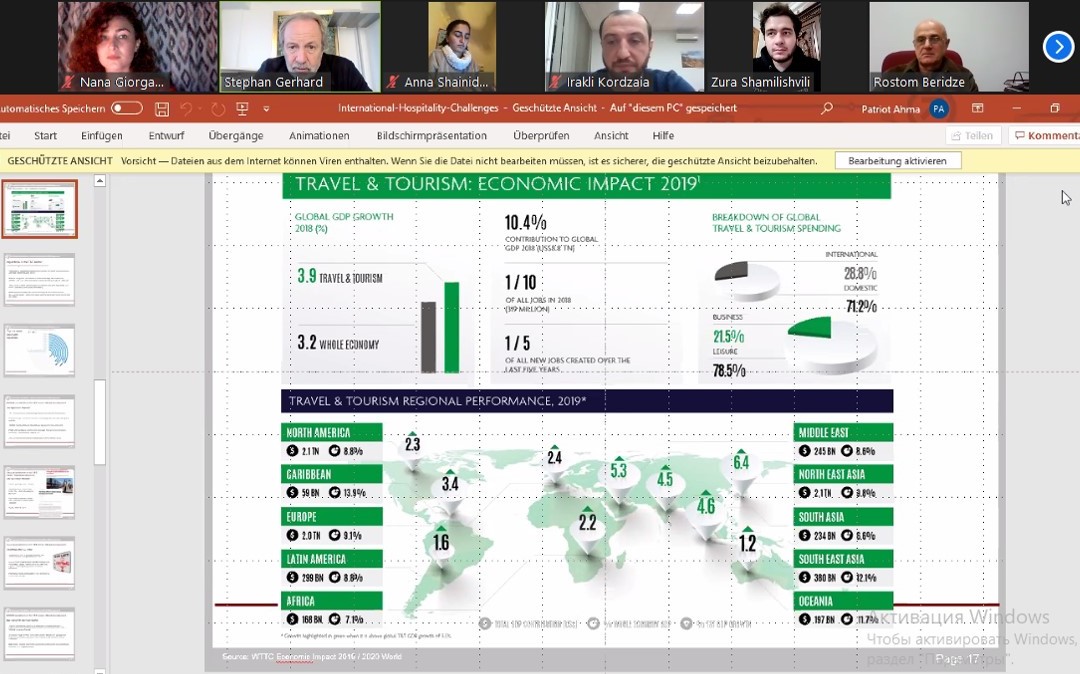This screenshot has height=674, width=1080.
Task: Open the undo history dropdown arrow
Action: [200, 109]
